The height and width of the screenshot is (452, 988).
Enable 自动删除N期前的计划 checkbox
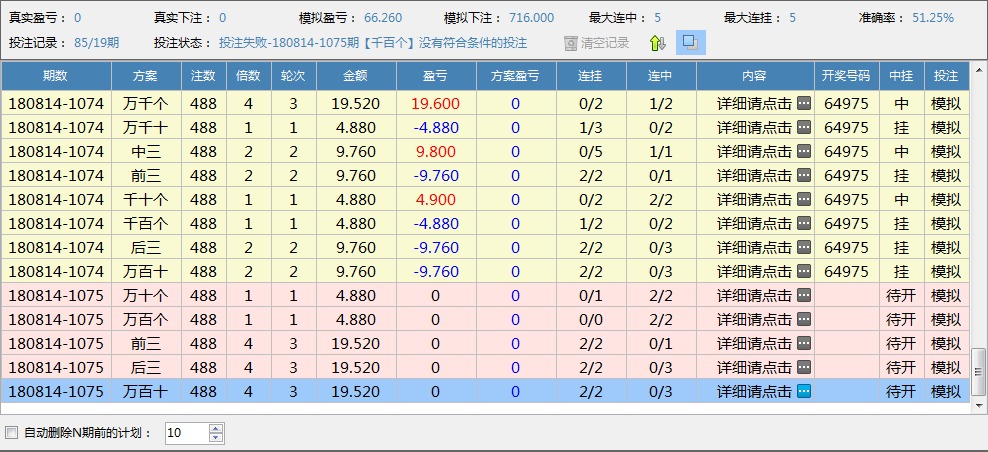(12, 433)
